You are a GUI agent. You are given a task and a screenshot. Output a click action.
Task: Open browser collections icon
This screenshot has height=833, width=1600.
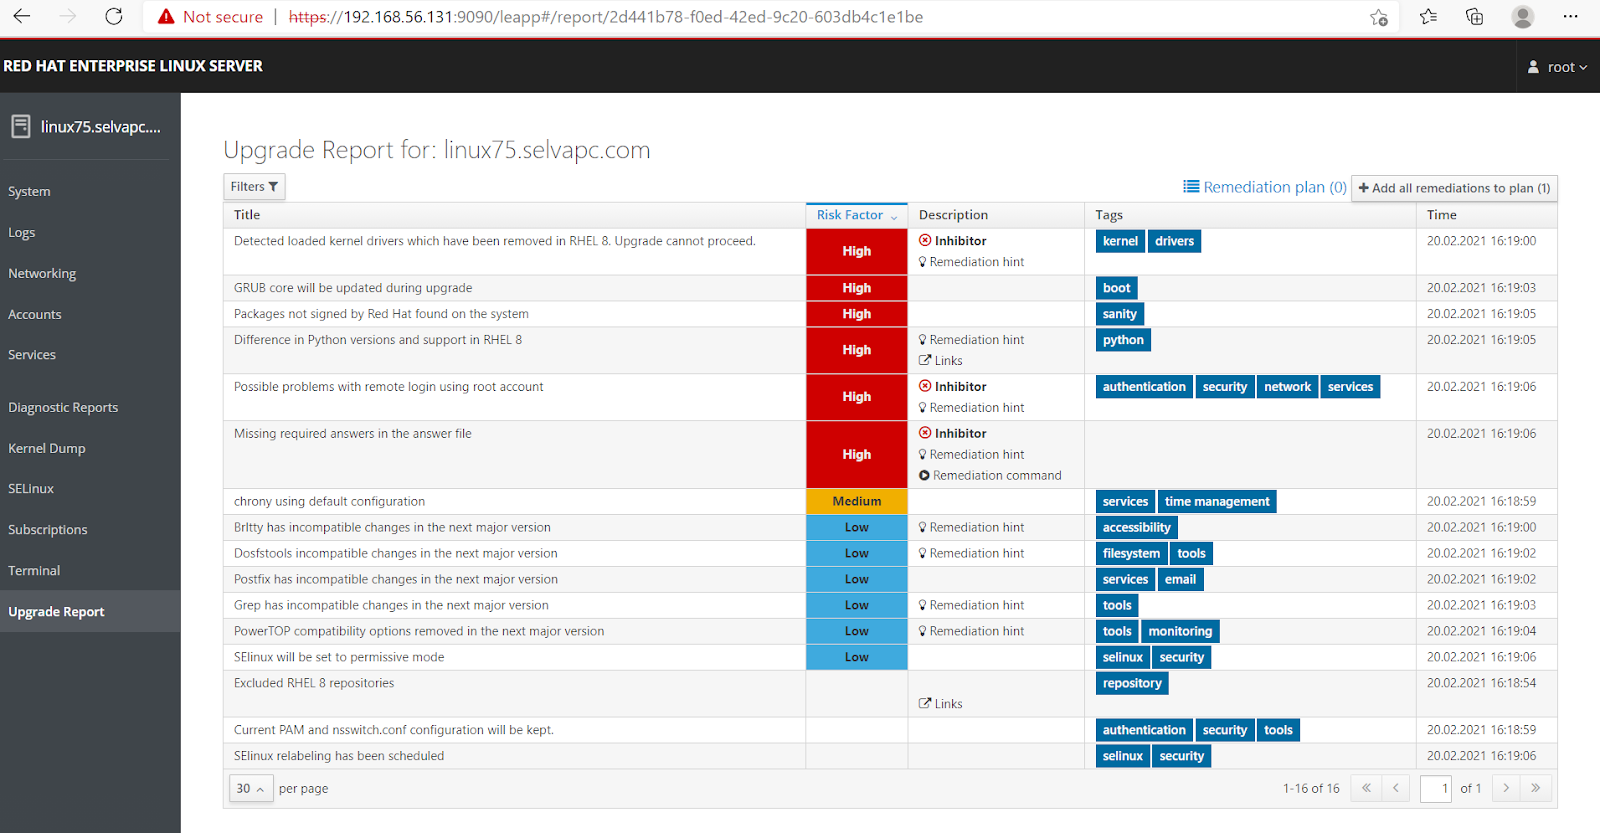(1474, 17)
